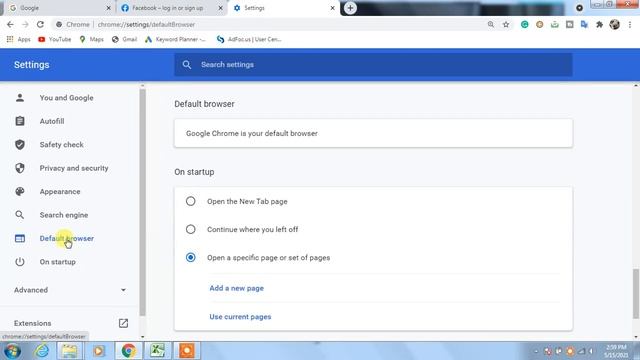Viewport: 640px width, 360px height.
Task: Open the orange recorder app in taskbar
Action: (x=187, y=351)
